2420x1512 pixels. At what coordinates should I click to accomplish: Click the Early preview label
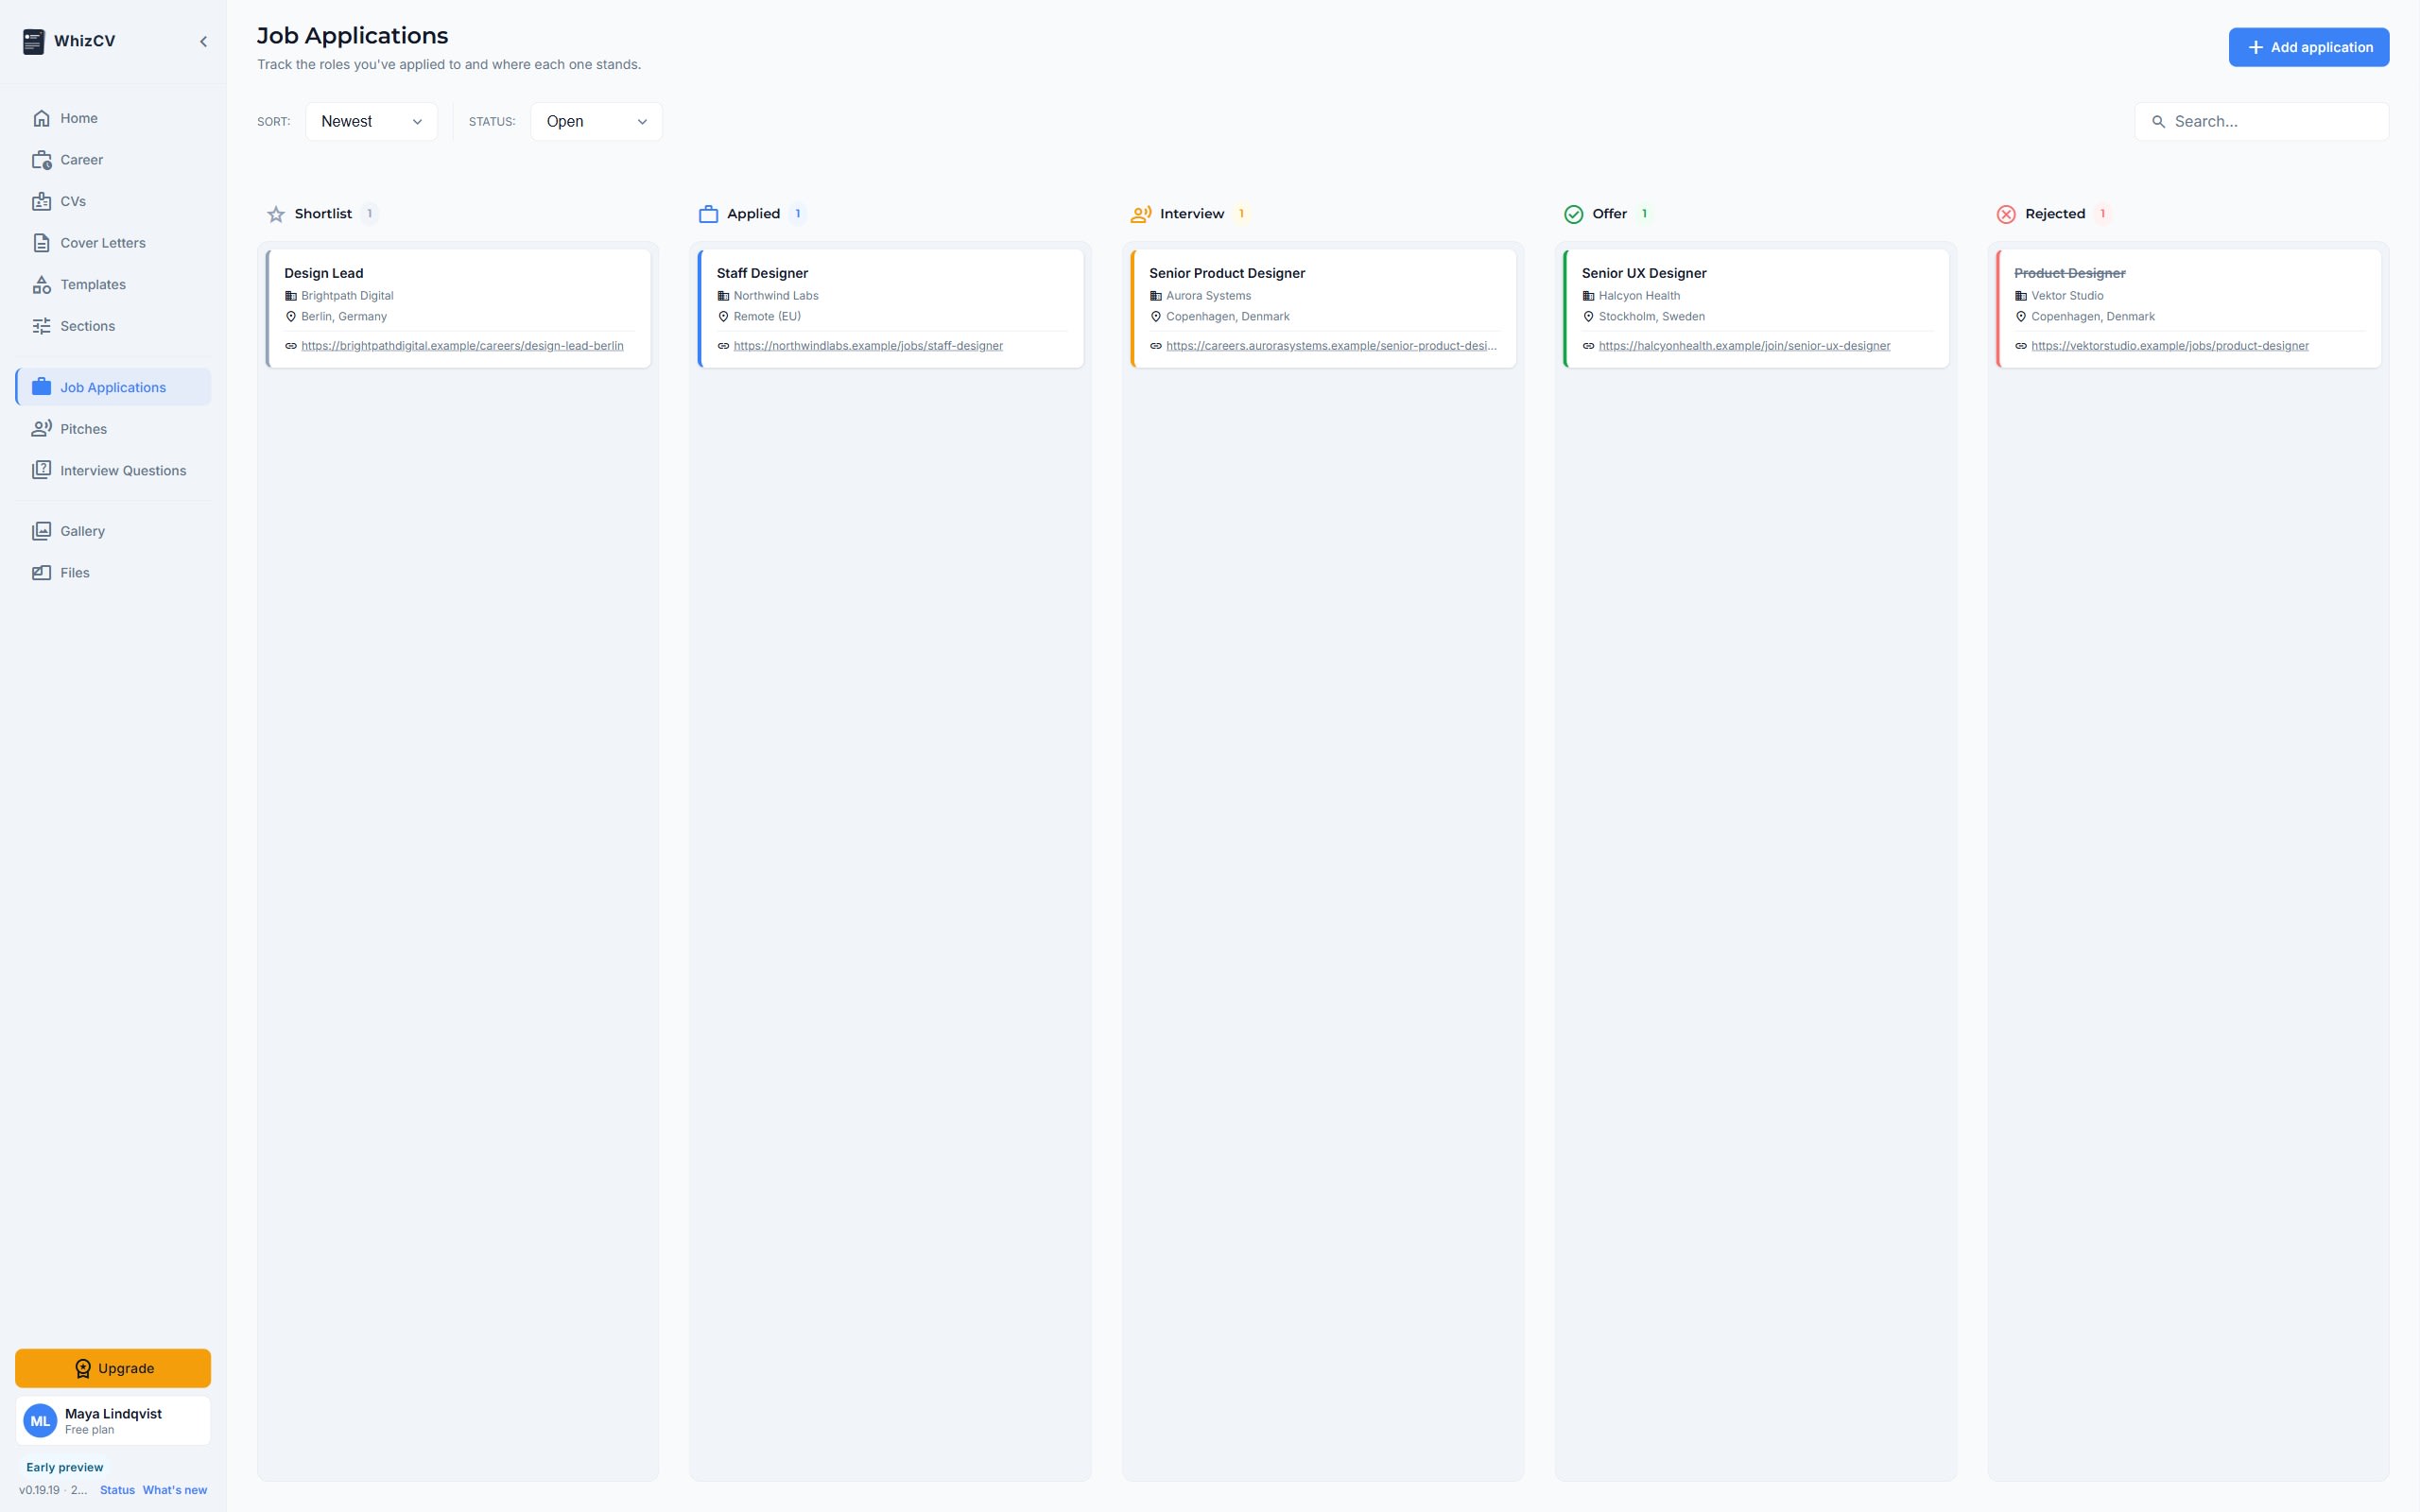65,1467
